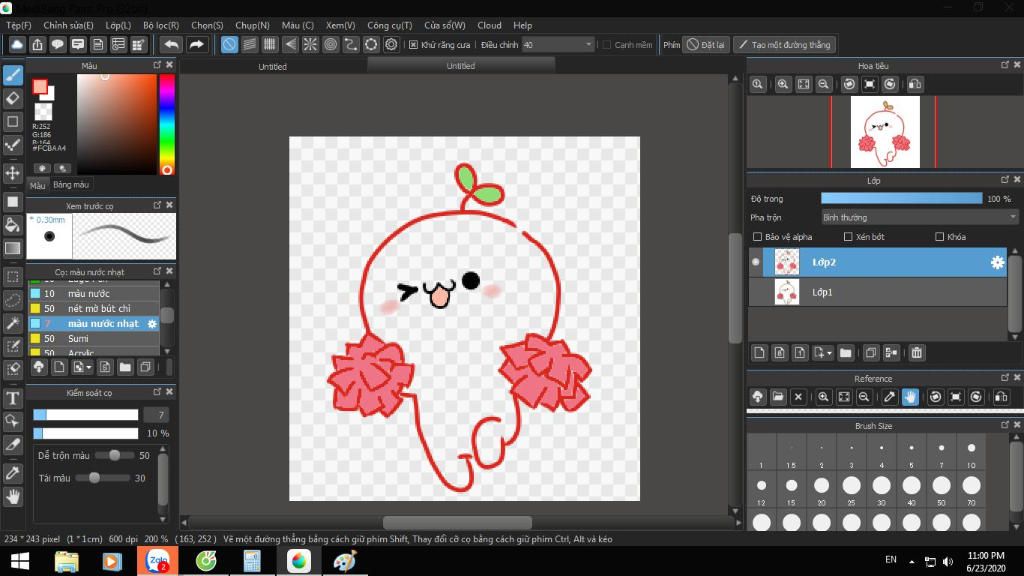This screenshot has height=576, width=1024.
Task: Click zoom out in the Hoa tiêu panel
Action: [824, 84]
